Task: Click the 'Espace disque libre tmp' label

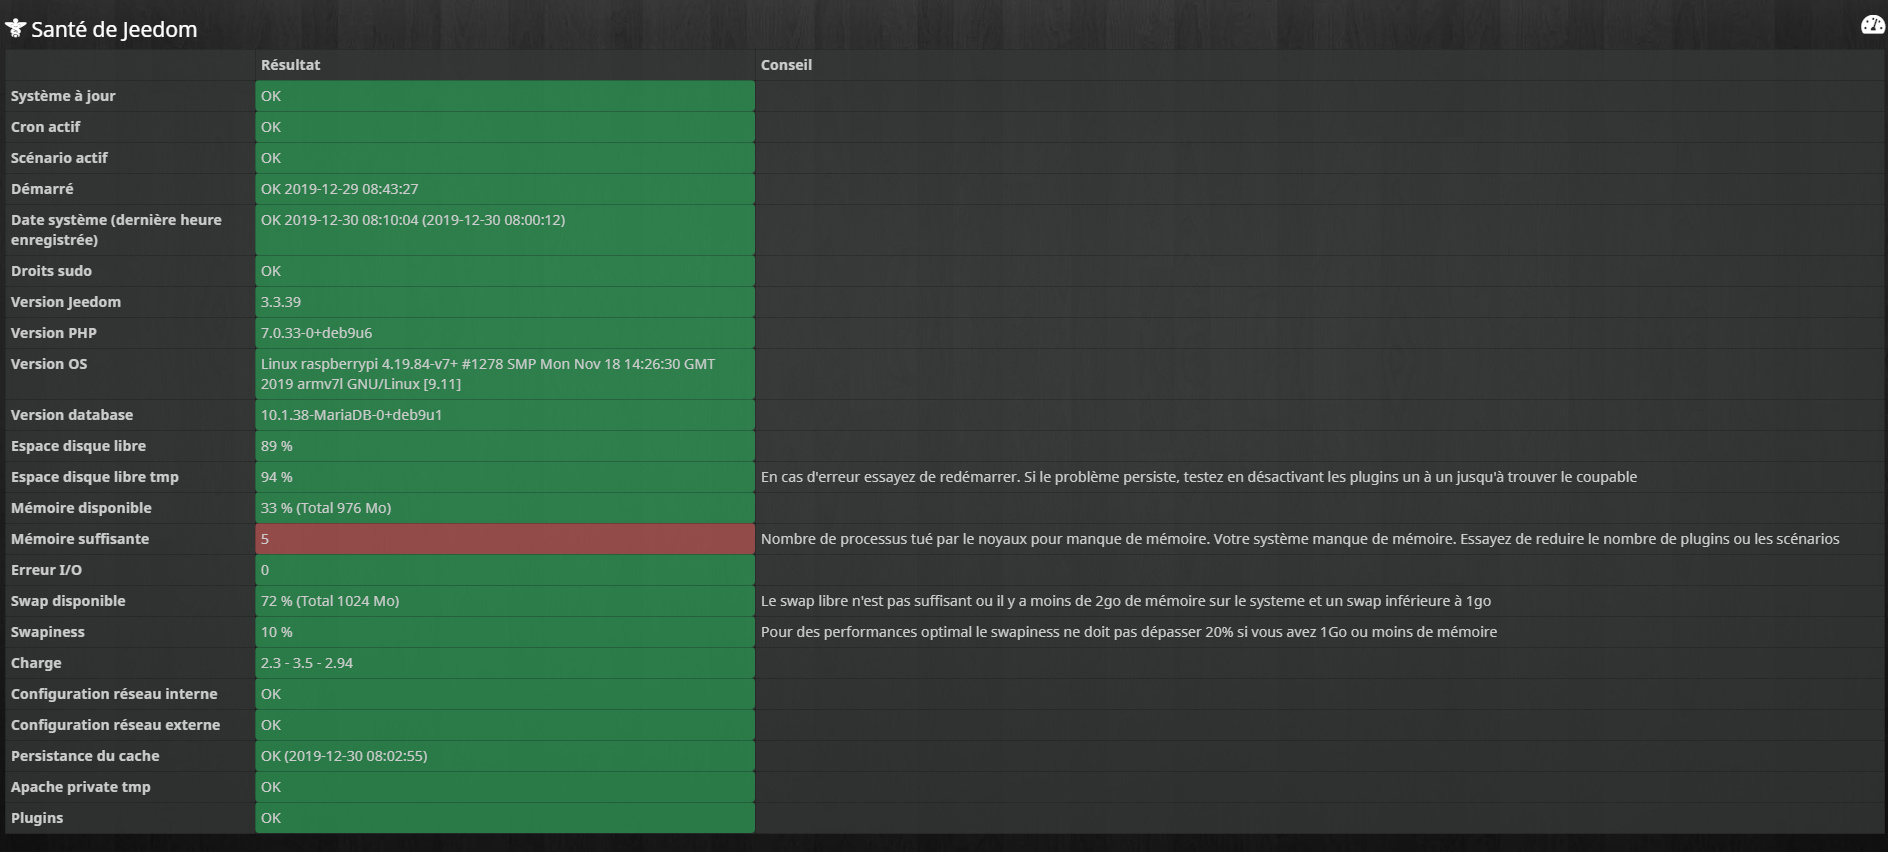Action: point(95,477)
